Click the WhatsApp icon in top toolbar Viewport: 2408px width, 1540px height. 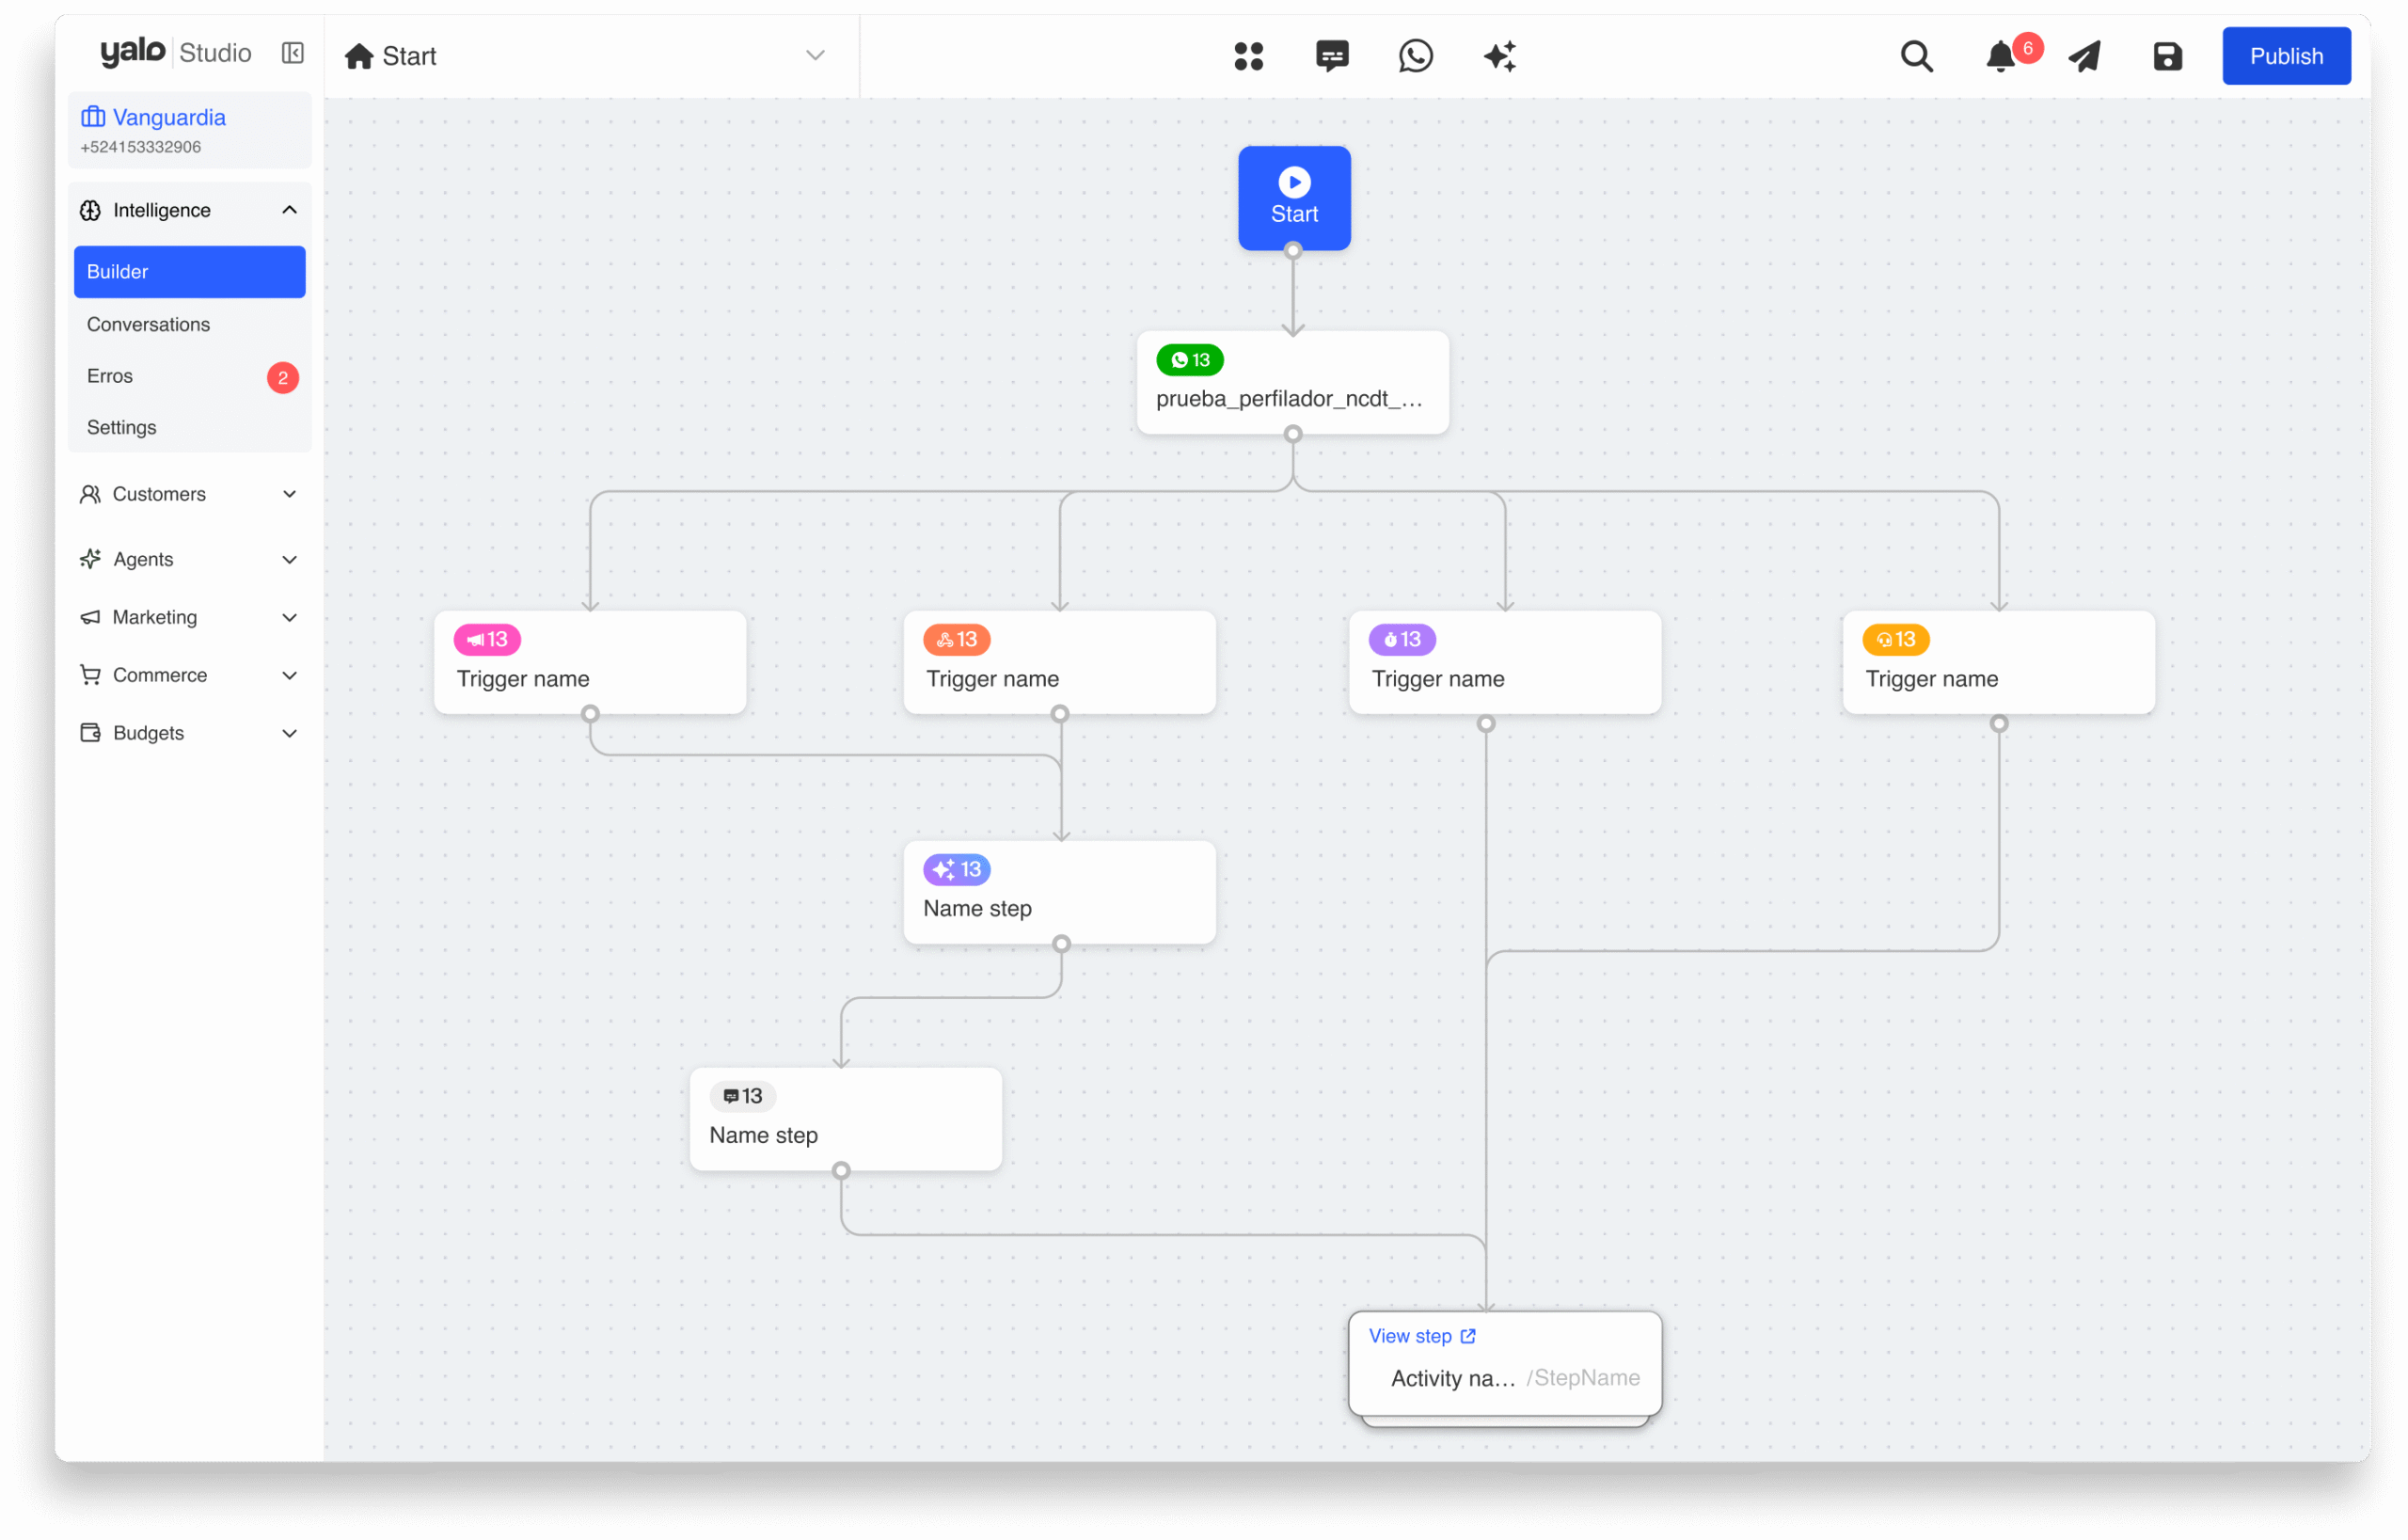[x=1415, y=56]
